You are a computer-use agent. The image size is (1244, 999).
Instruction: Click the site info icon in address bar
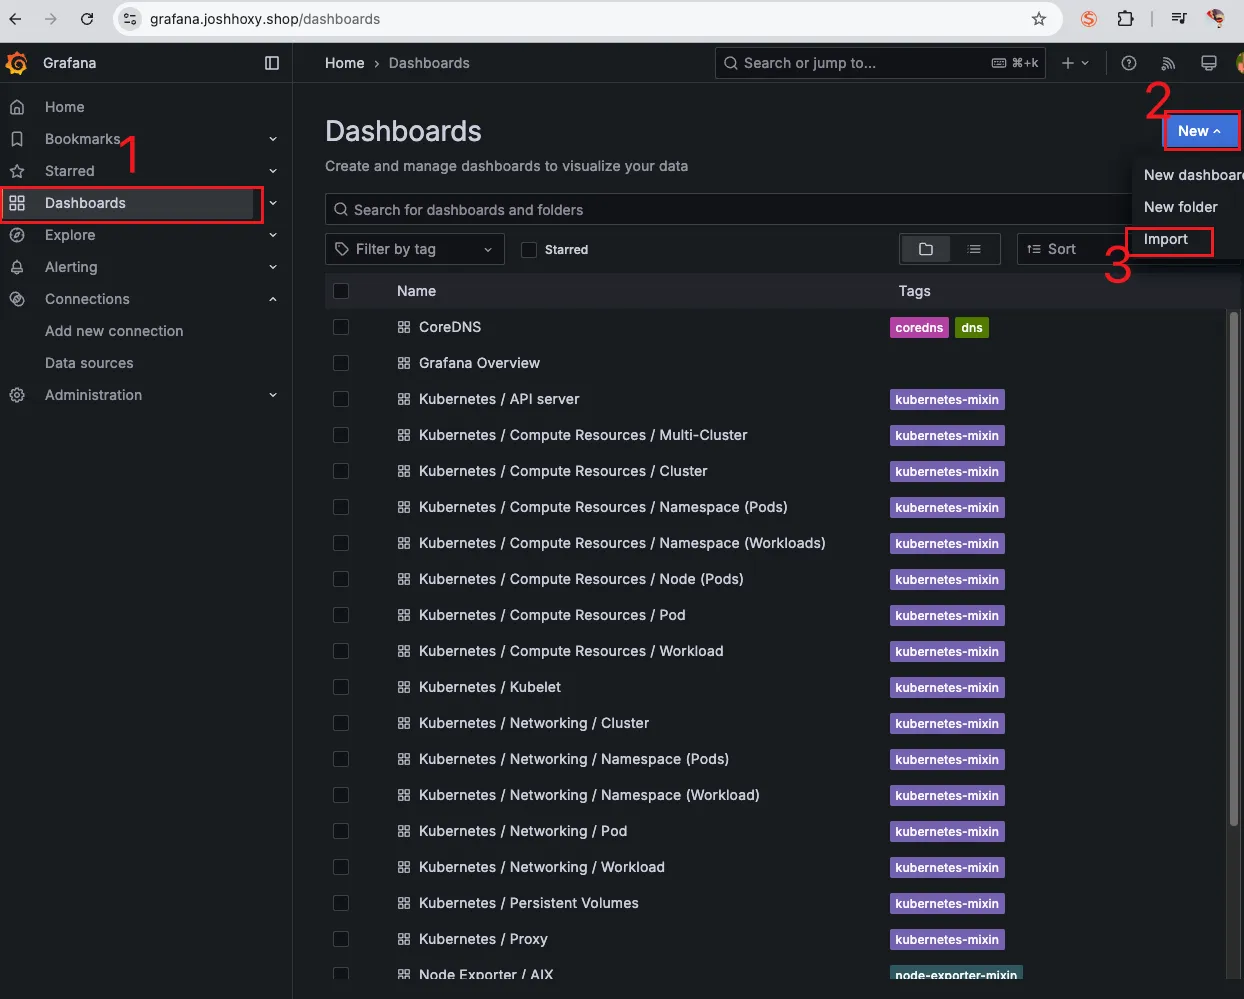click(130, 19)
